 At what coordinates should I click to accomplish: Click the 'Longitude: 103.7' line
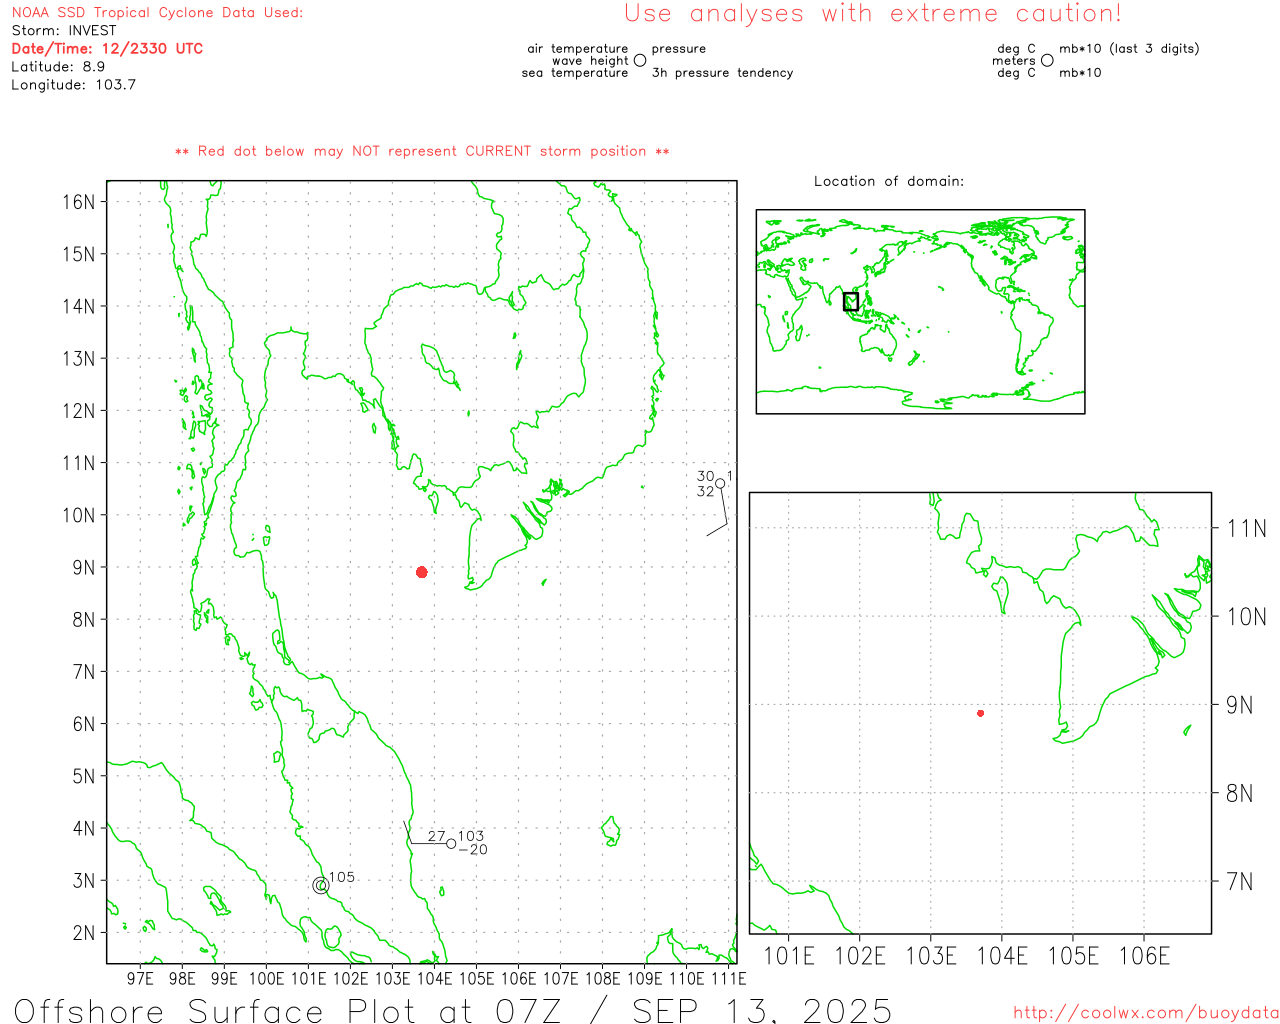pyautogui.click(x=73, y=85)
